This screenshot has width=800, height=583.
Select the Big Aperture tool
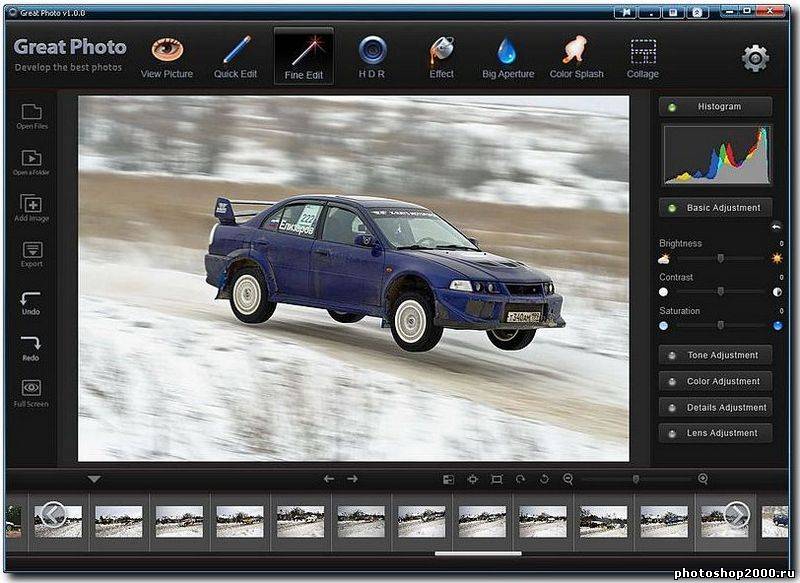508,56
